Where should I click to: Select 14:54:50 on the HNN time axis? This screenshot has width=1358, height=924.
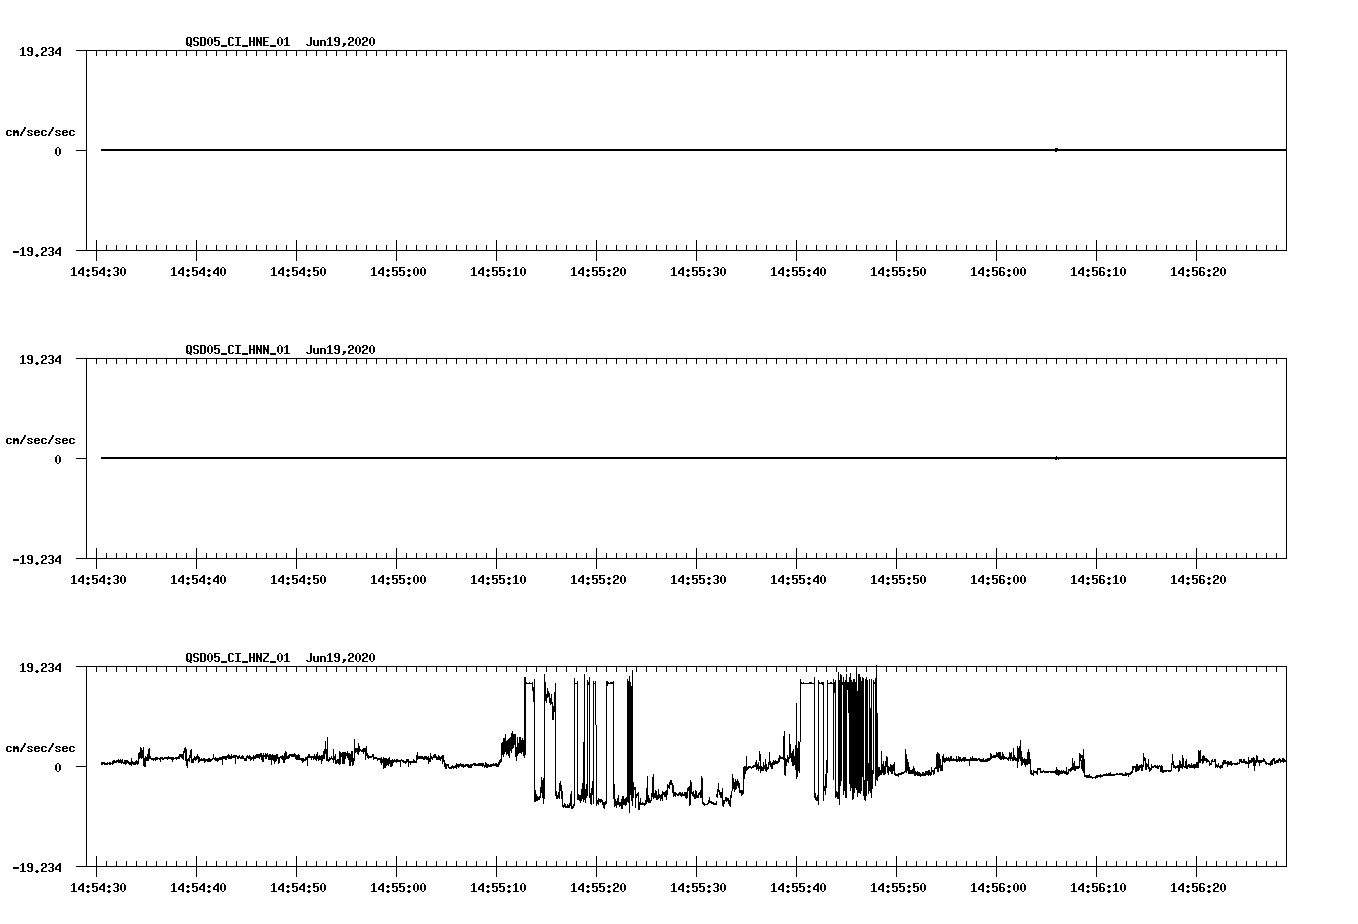click(298, 580)
